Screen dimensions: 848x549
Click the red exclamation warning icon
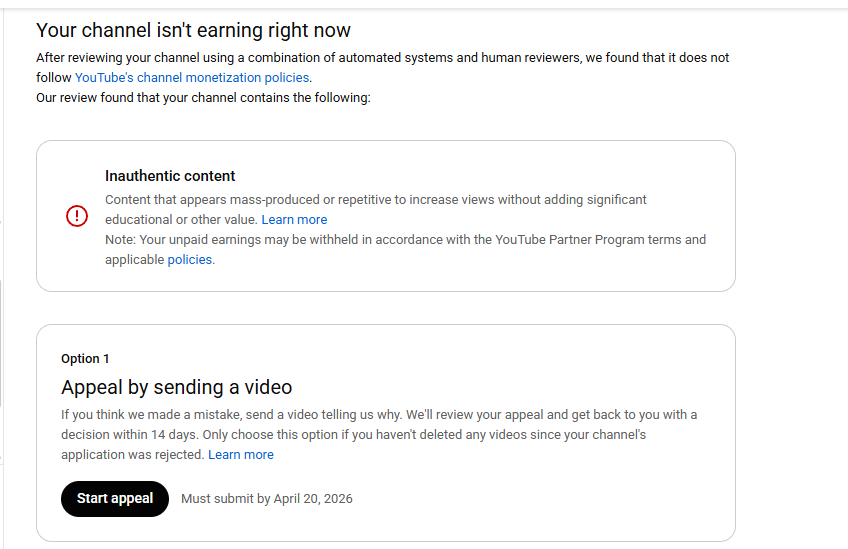pos(77,216)
